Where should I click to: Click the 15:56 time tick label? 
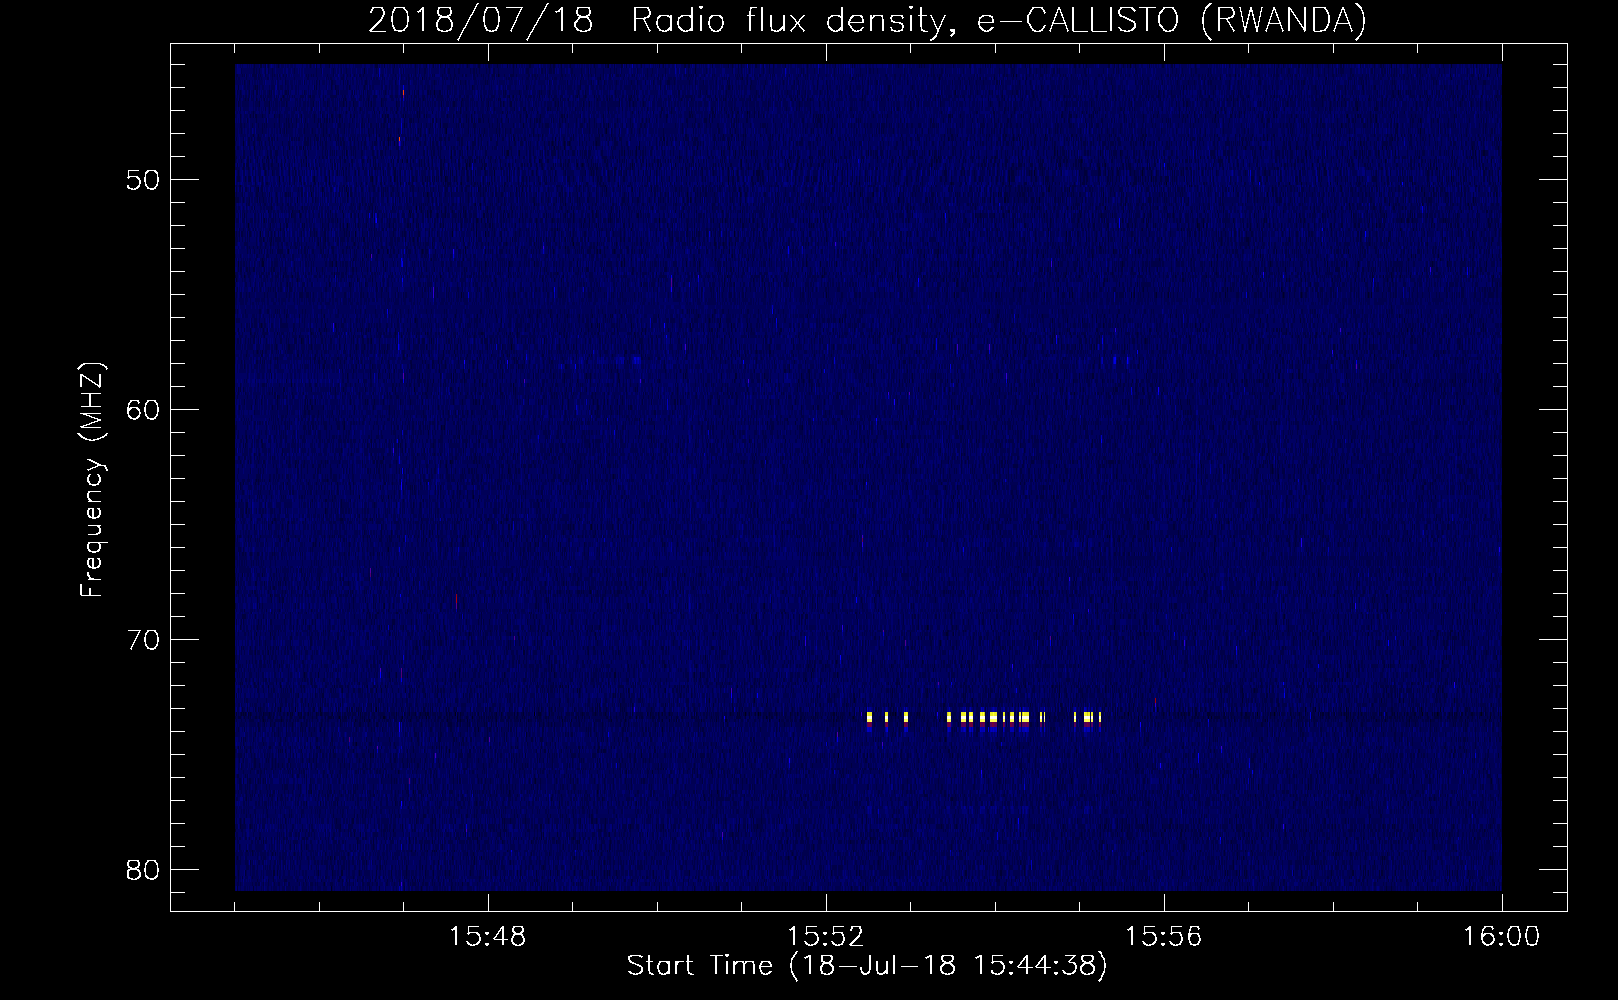click(x=1164, y=937)
